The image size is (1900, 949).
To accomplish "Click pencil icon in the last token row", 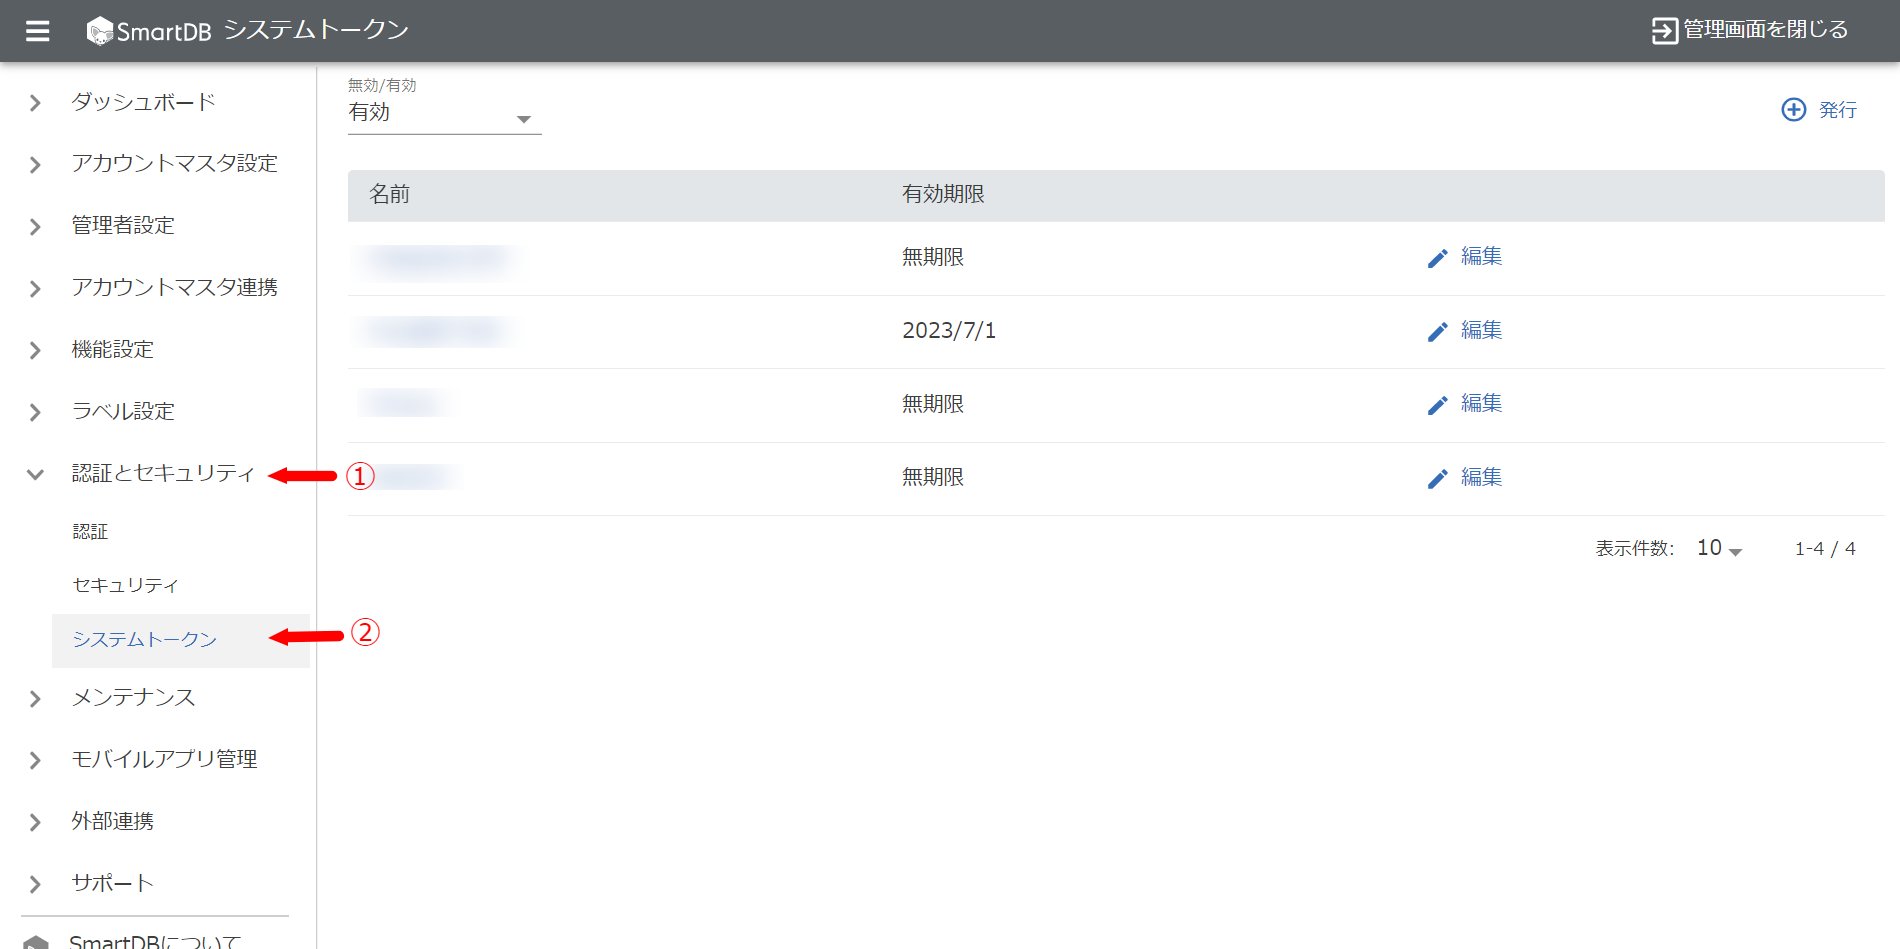I will tap(1437, 479).
